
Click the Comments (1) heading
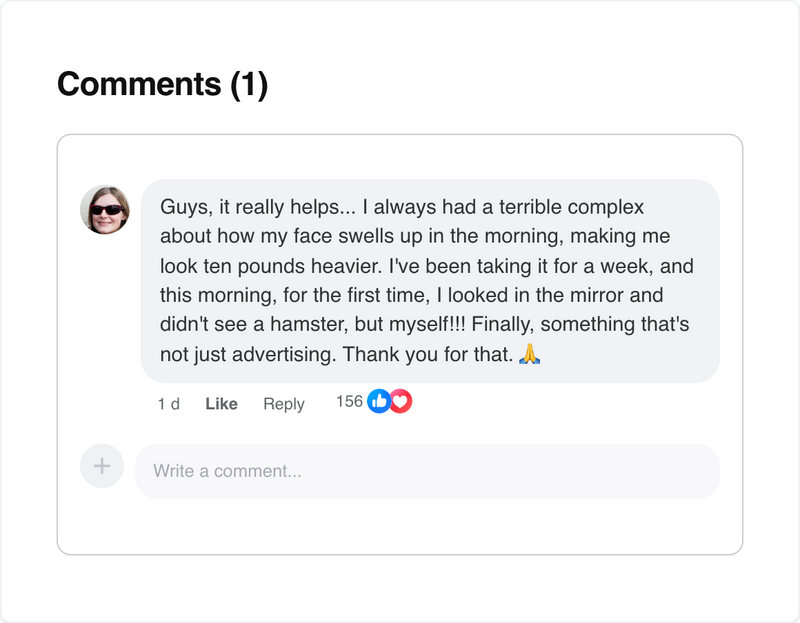[x=163, y=84]
